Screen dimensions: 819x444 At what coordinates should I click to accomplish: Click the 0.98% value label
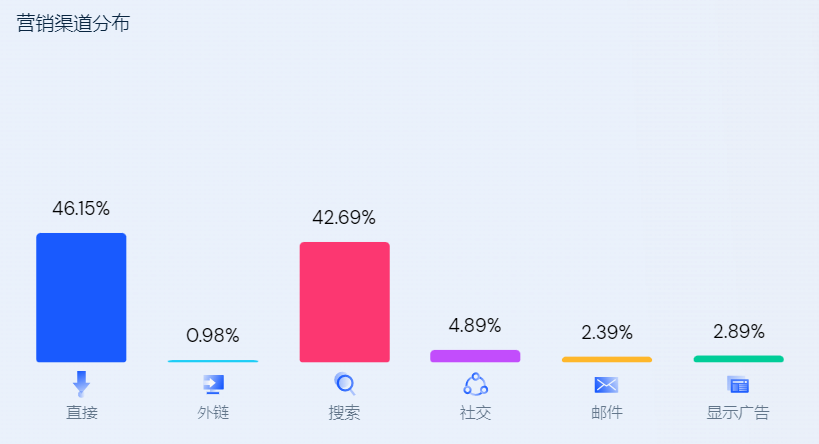point(213,336)
